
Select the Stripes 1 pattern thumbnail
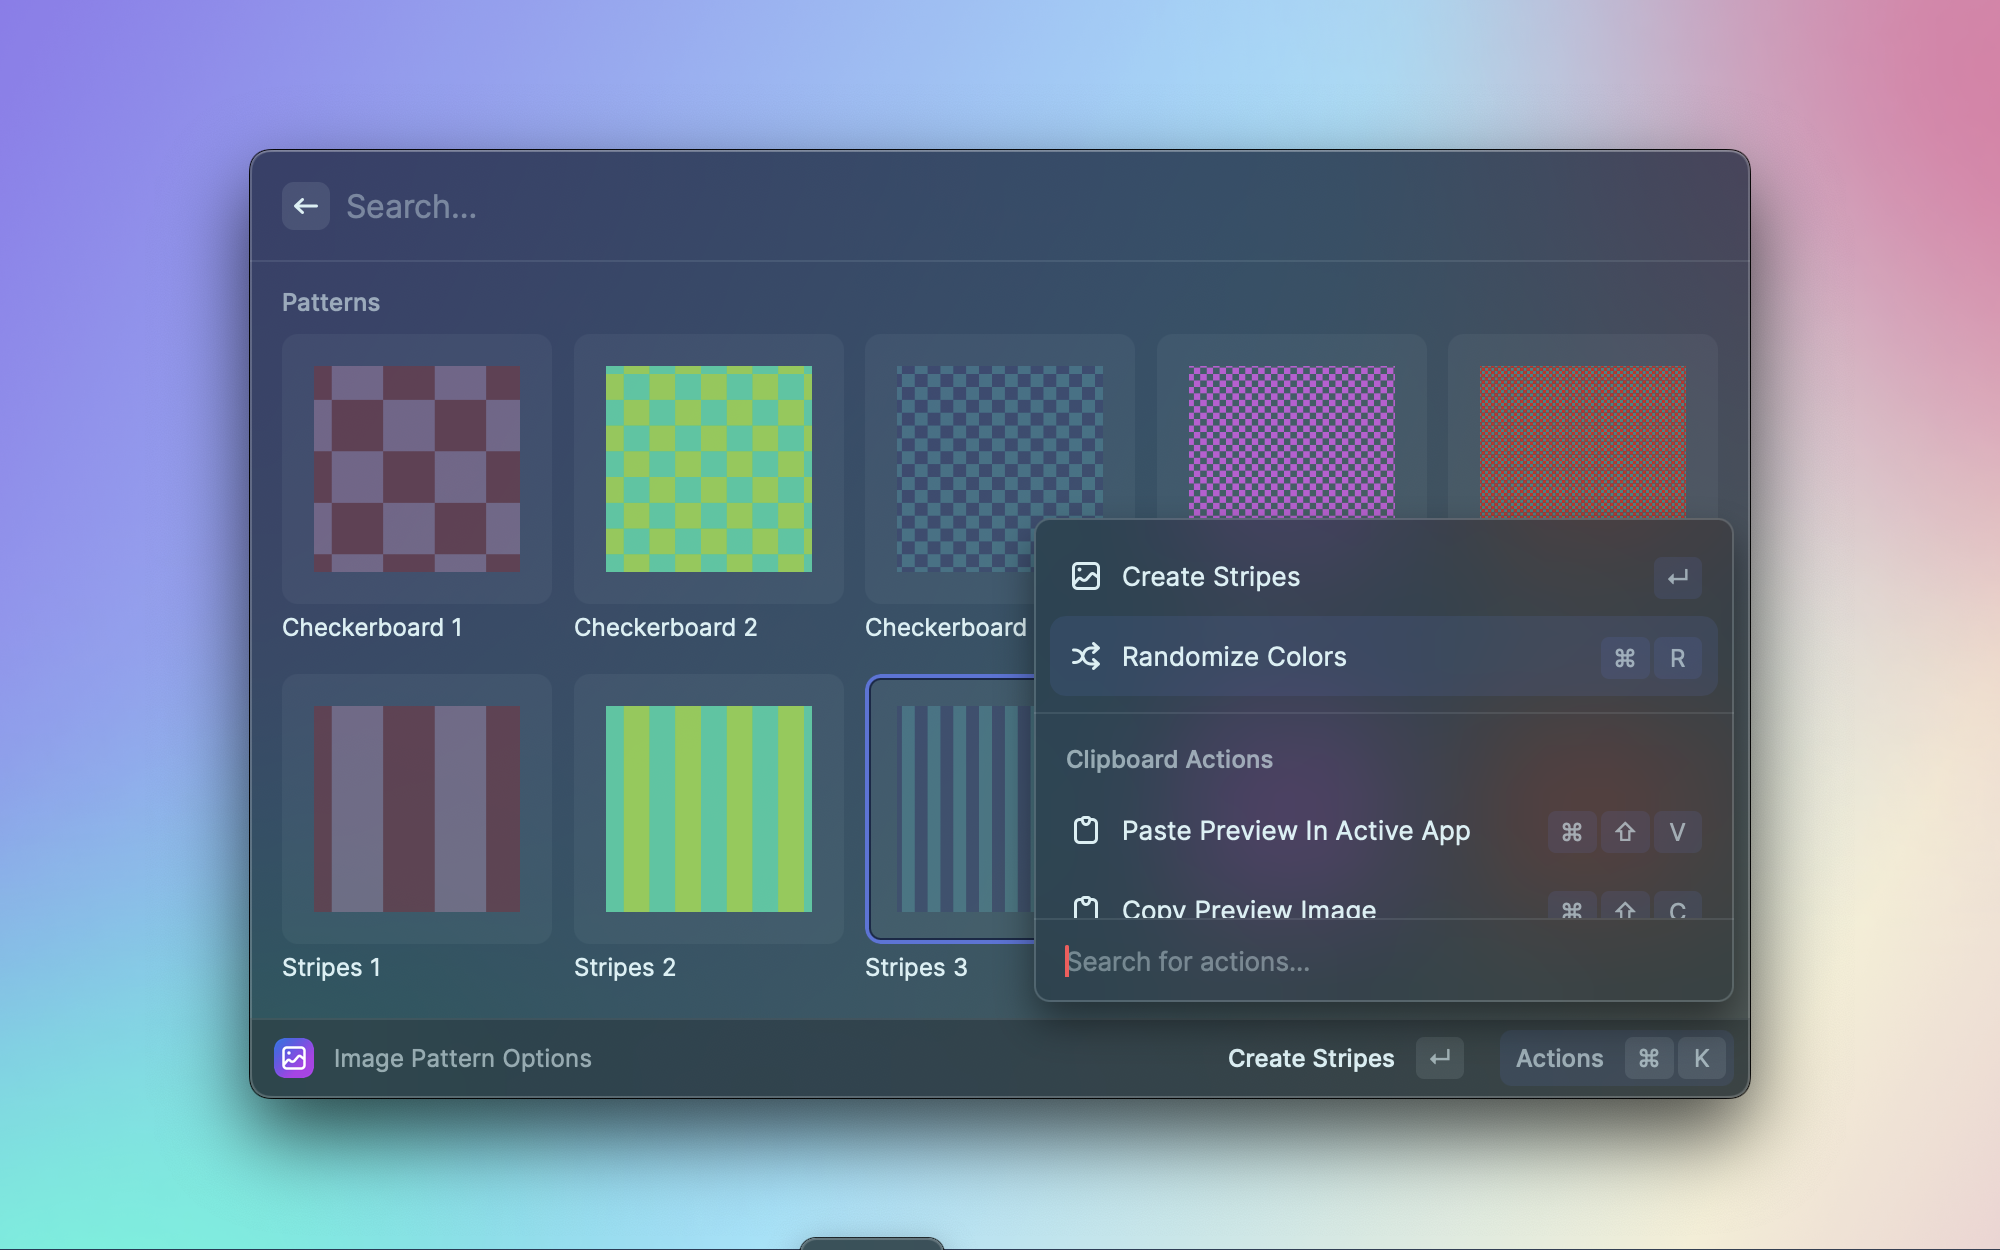tap(417, 809)
